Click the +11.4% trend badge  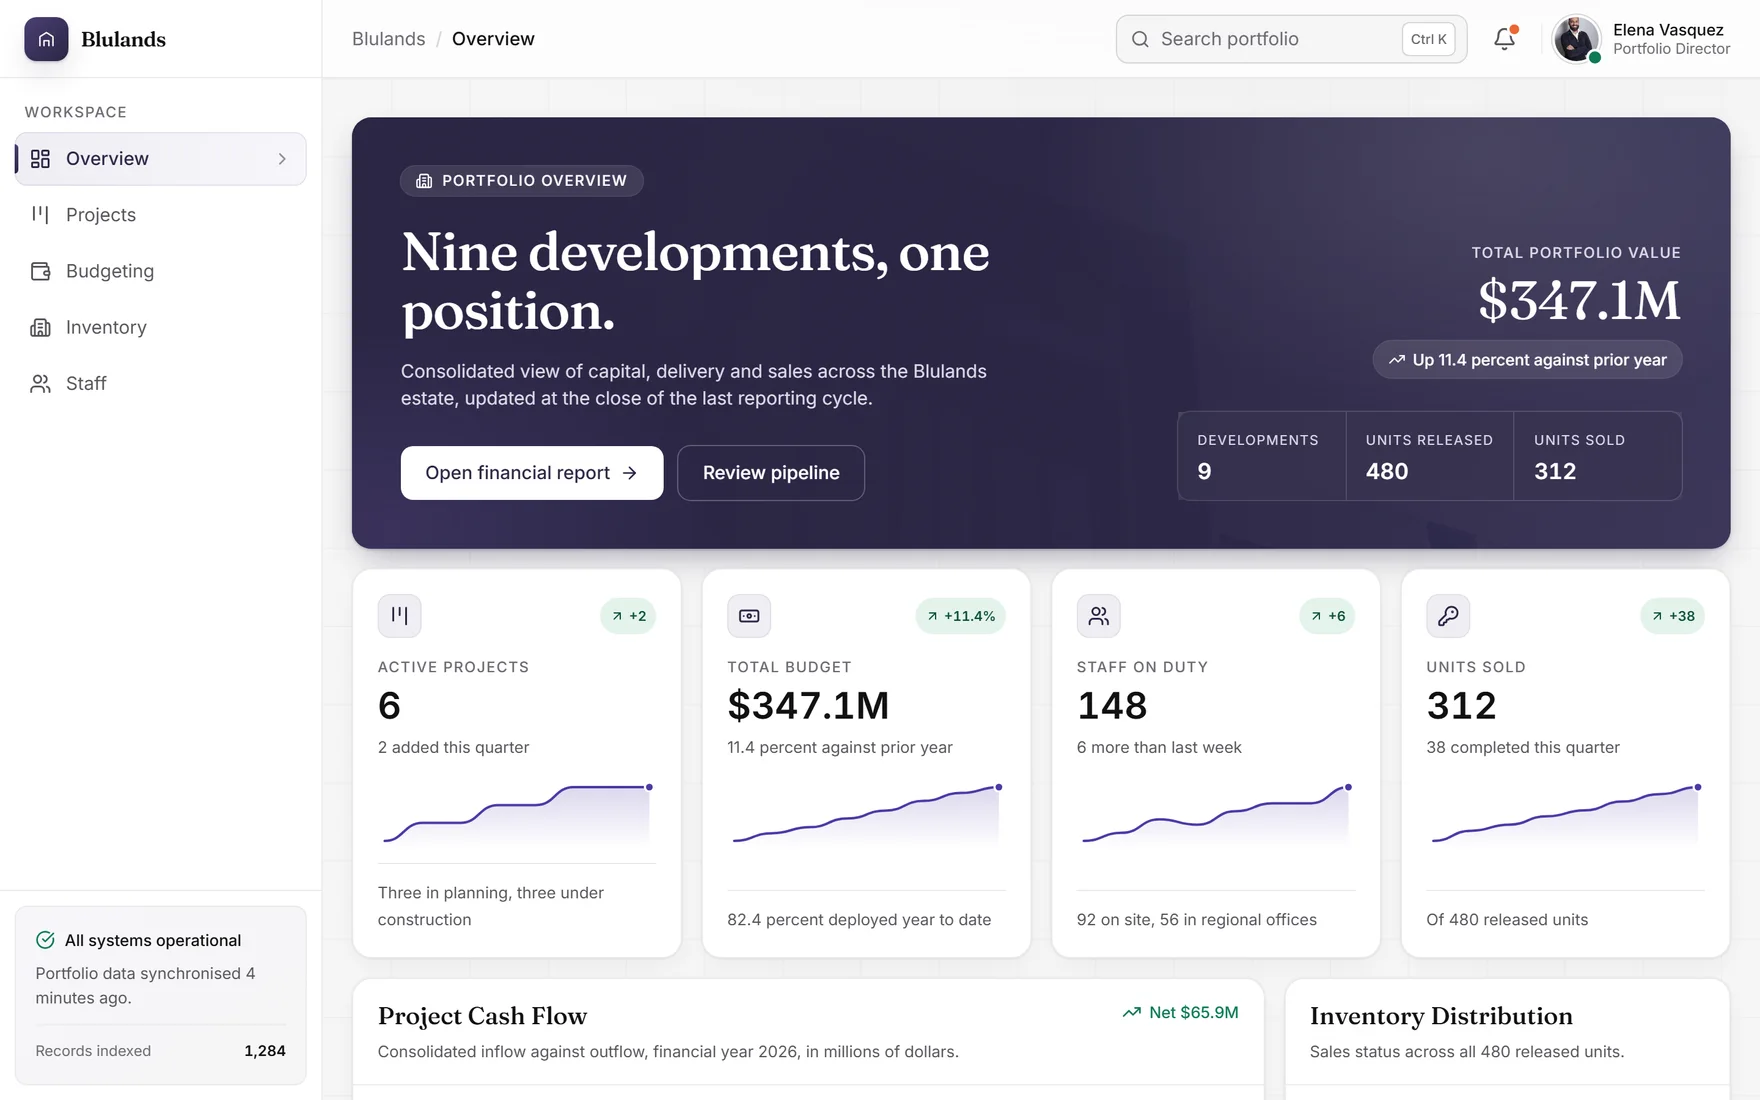pos(960,616)
